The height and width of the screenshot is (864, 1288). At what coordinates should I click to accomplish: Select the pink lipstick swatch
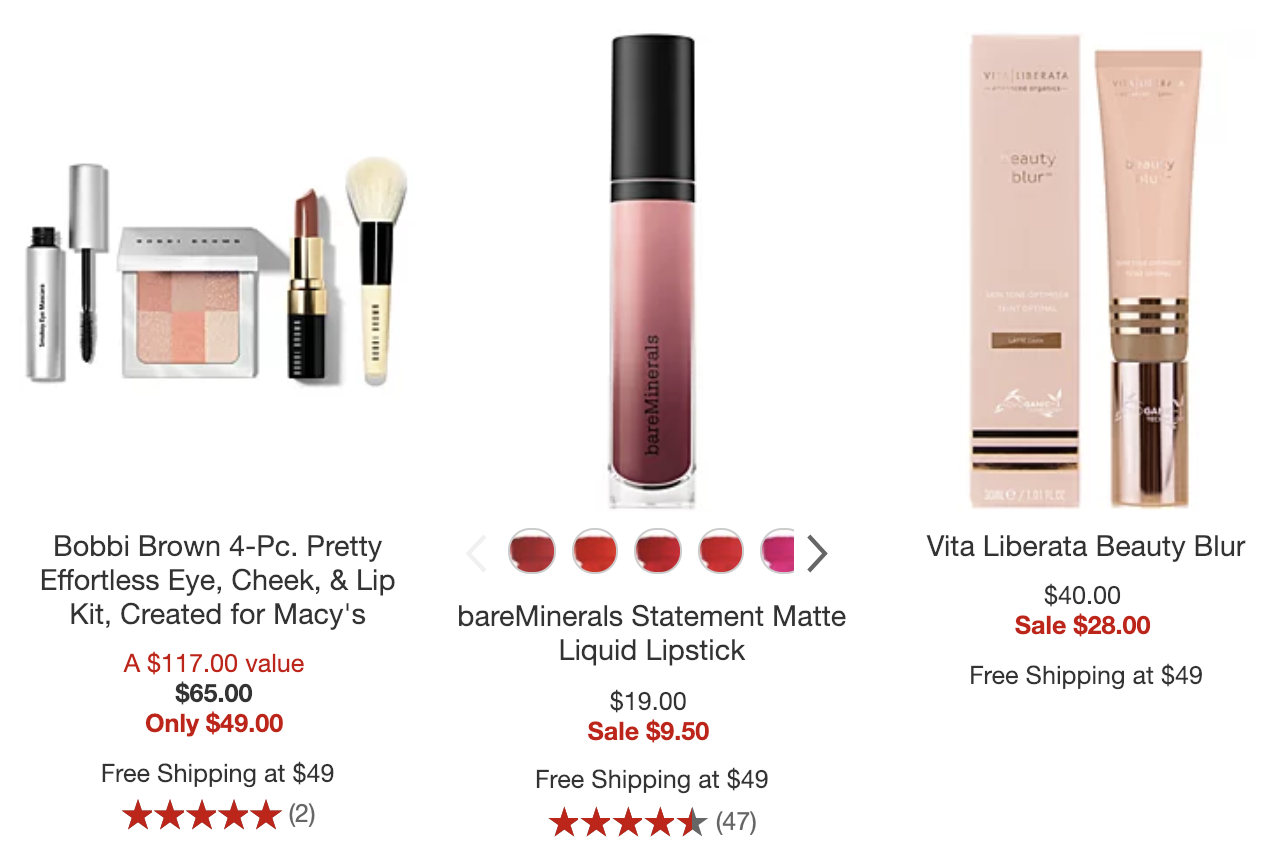pos(778,552)
